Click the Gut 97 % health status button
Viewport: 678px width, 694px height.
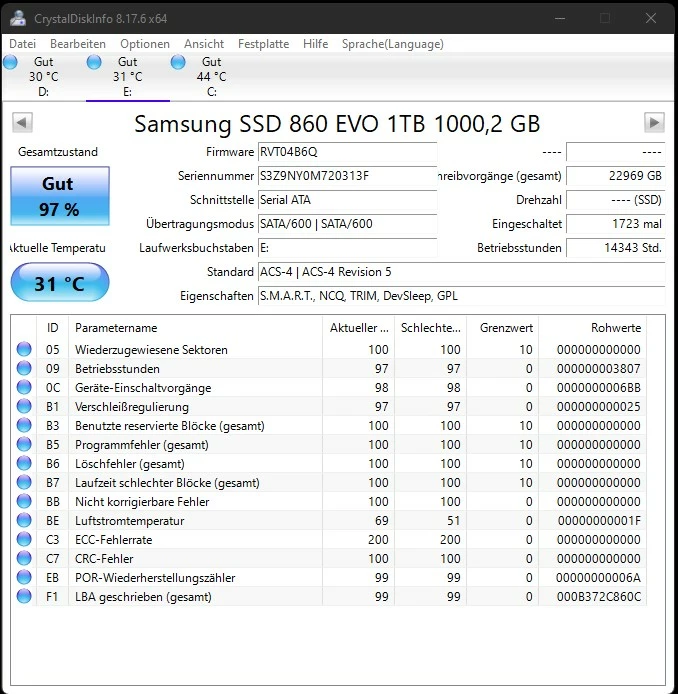tap(60, 196)
